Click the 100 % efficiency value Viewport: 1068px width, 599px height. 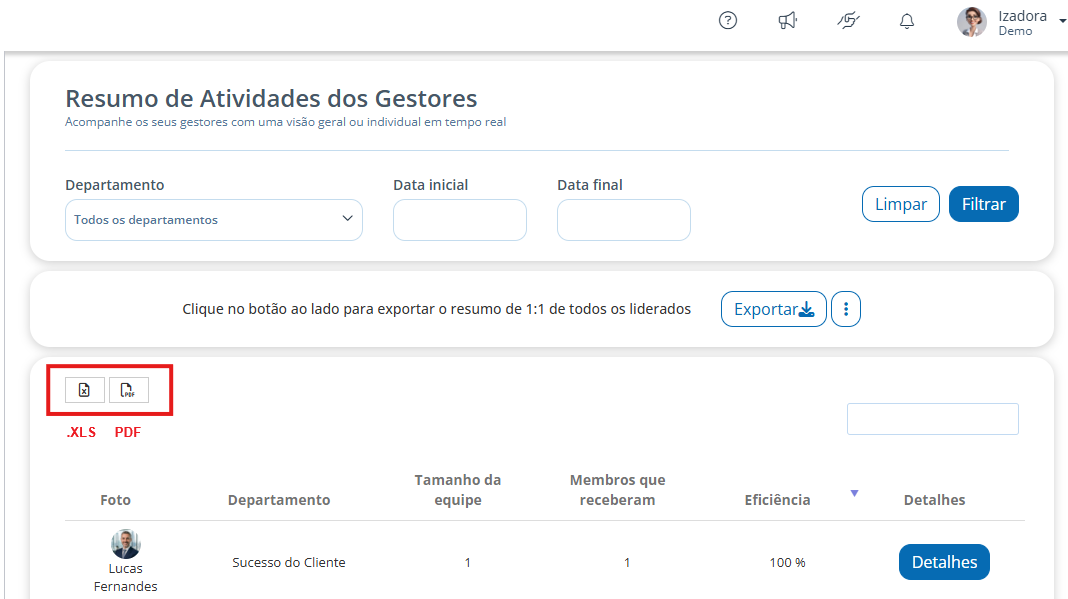787,562
